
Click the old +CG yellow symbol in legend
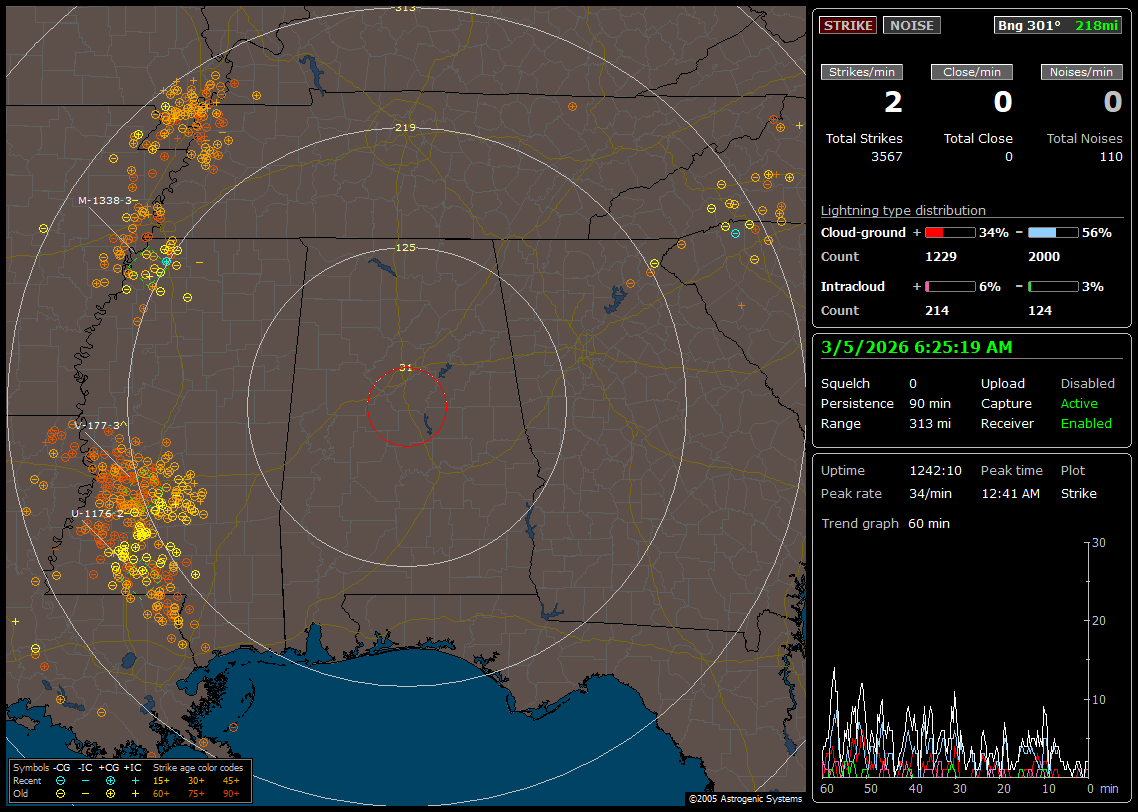click(x=110, y=793)
